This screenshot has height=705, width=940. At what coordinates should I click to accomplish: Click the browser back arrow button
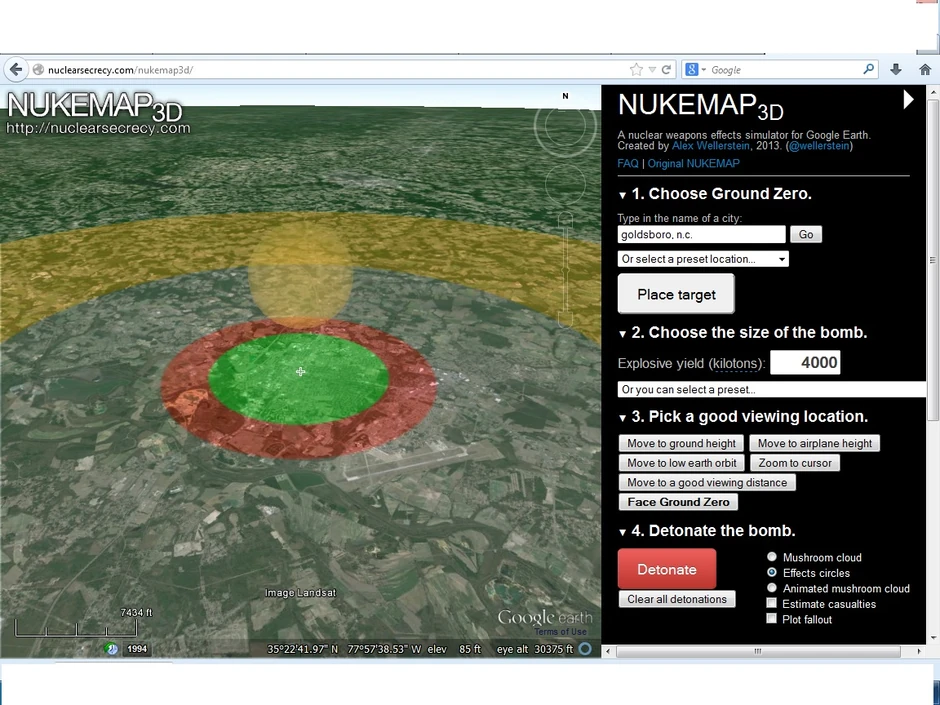click(x=15, y=70)
